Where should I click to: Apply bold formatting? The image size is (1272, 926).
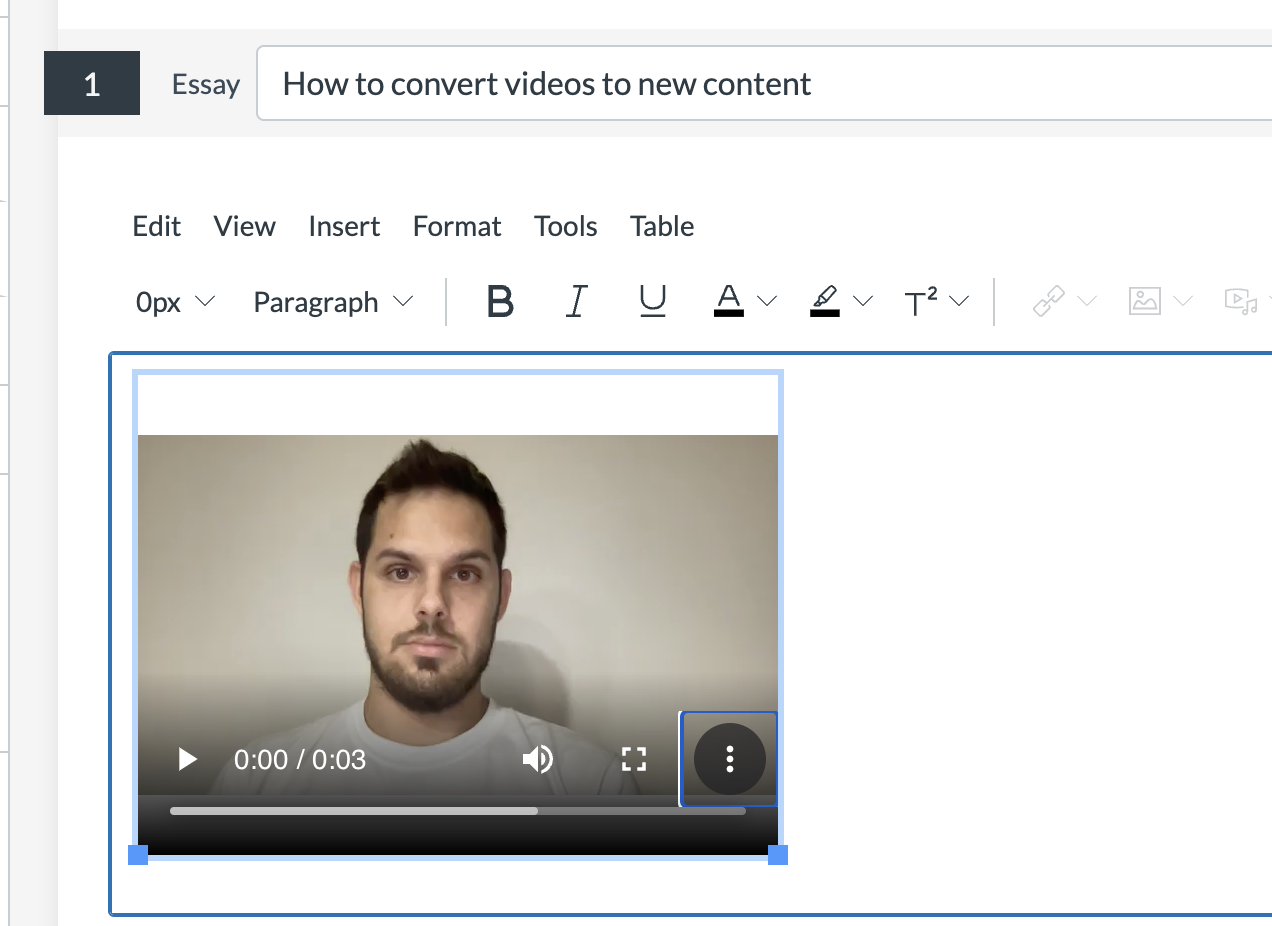[x=500, y=301]
